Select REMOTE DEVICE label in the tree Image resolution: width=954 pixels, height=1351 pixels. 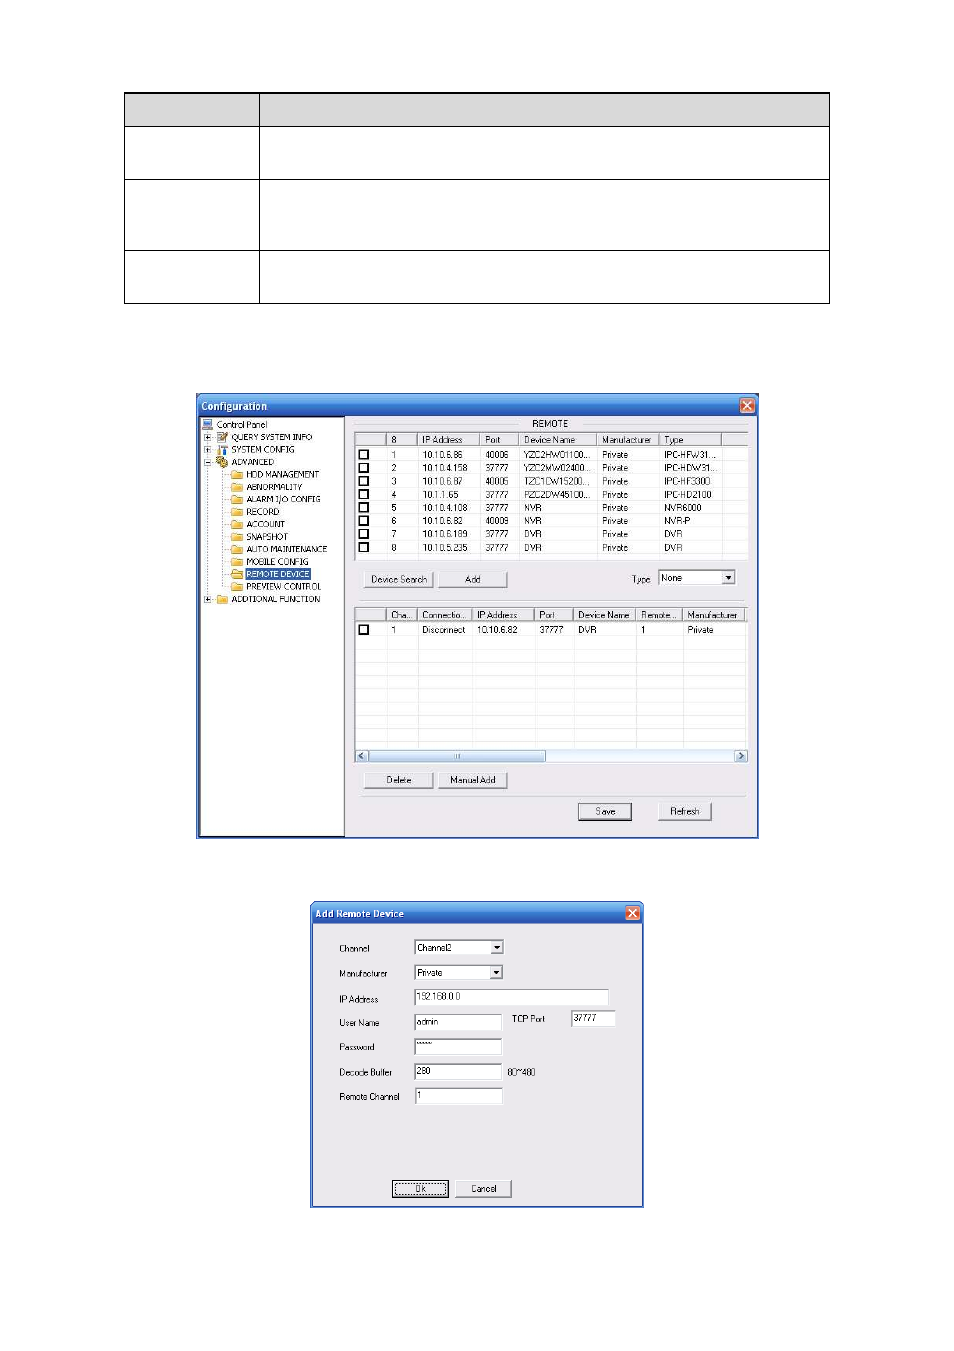tap(278, 574)
